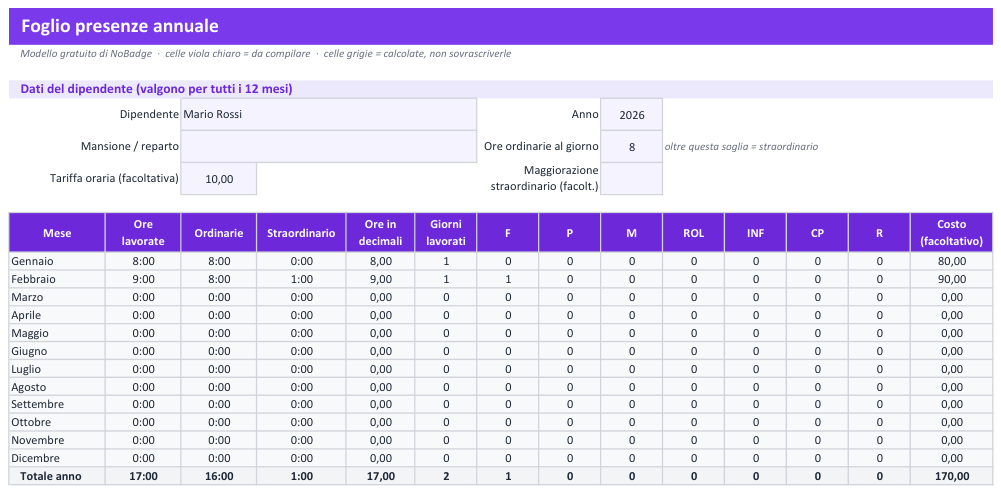Select the INF column header
1001x491 pixels.
(x=755, y=233)
